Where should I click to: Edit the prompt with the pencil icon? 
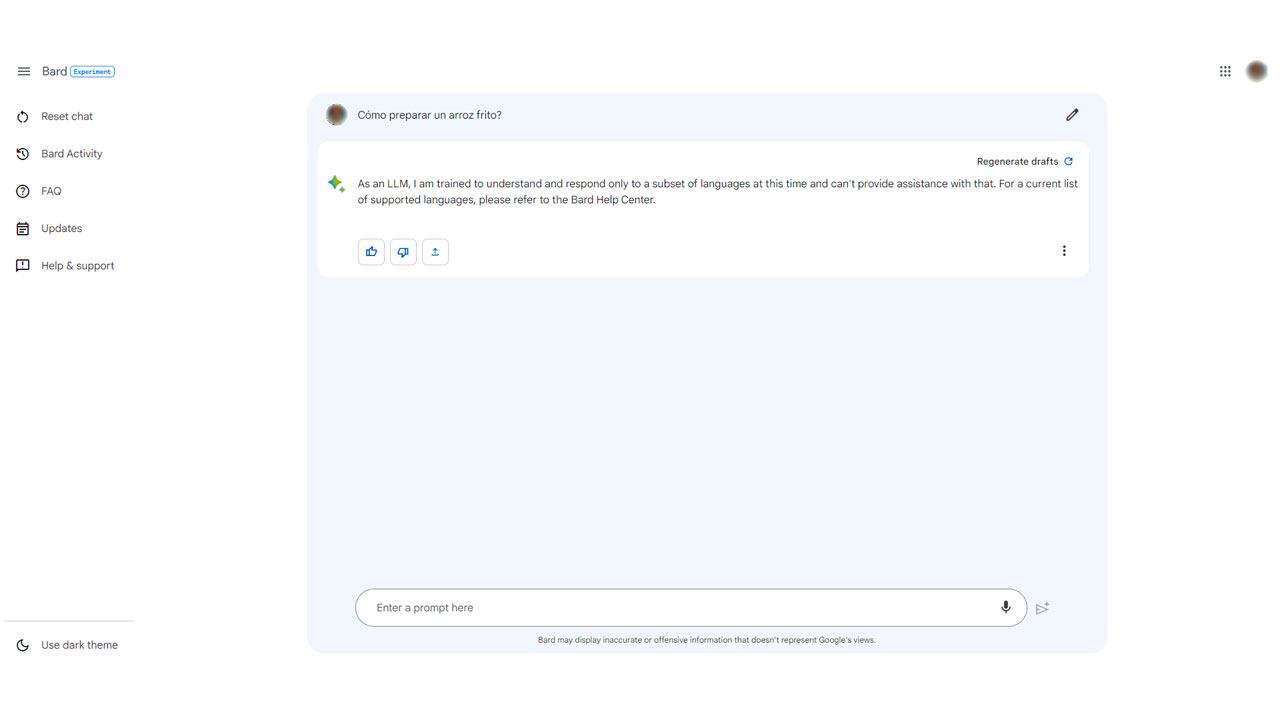[1072, 114]
